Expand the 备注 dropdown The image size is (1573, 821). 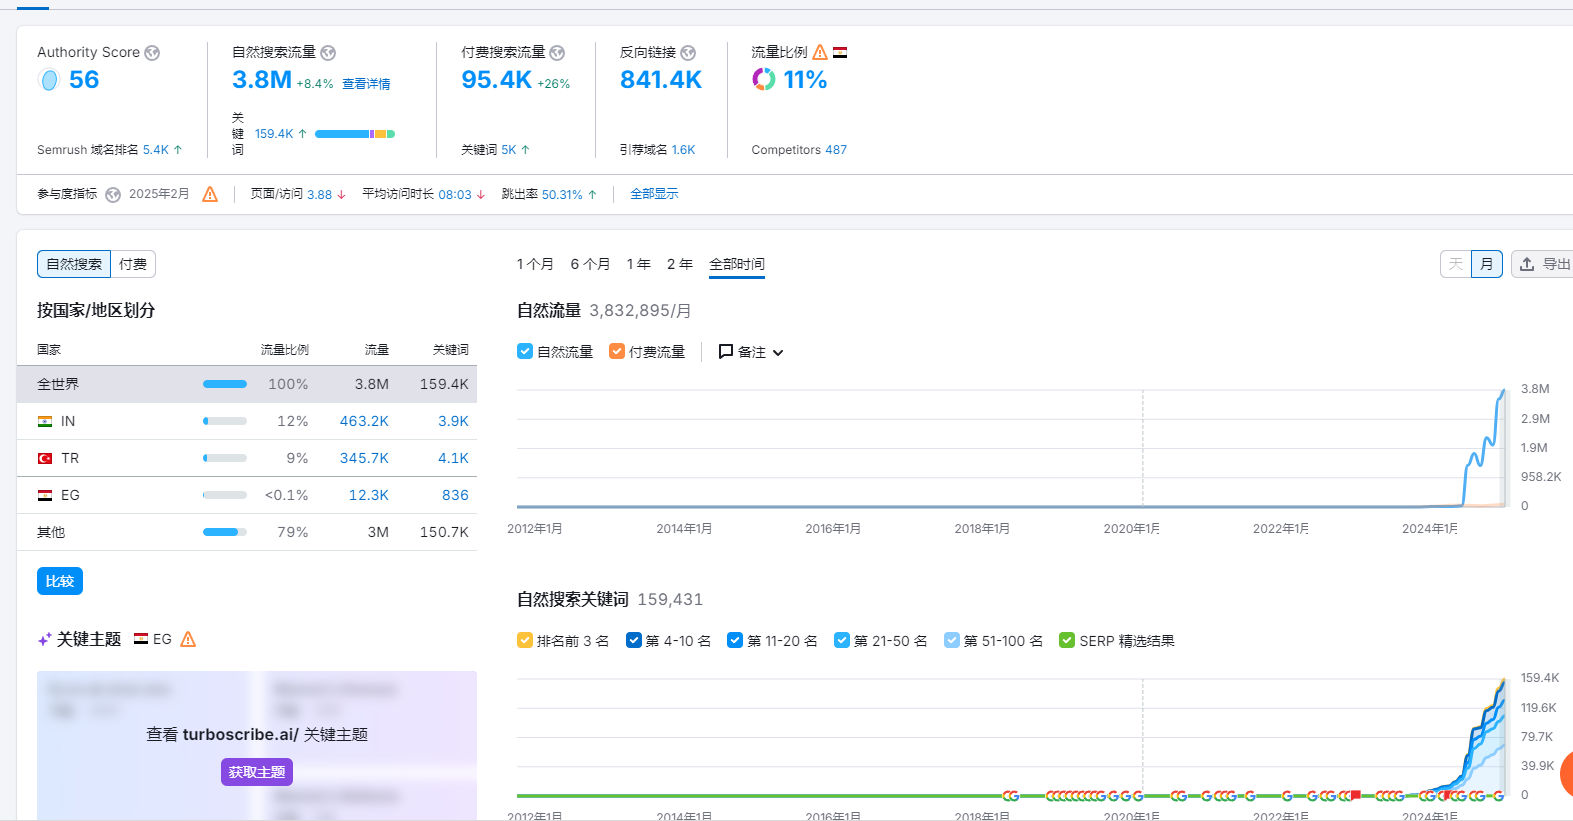[x=751, y=352]
